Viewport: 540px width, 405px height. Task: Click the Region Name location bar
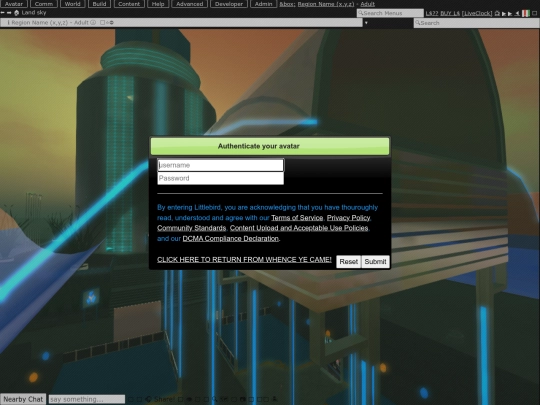181,22
